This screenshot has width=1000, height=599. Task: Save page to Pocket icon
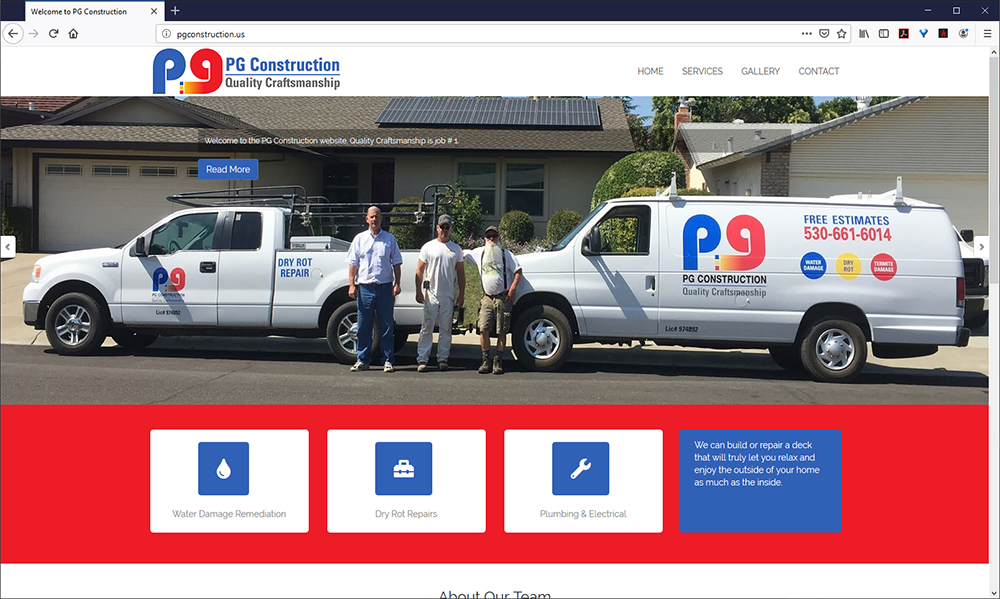tap(824, 34)
